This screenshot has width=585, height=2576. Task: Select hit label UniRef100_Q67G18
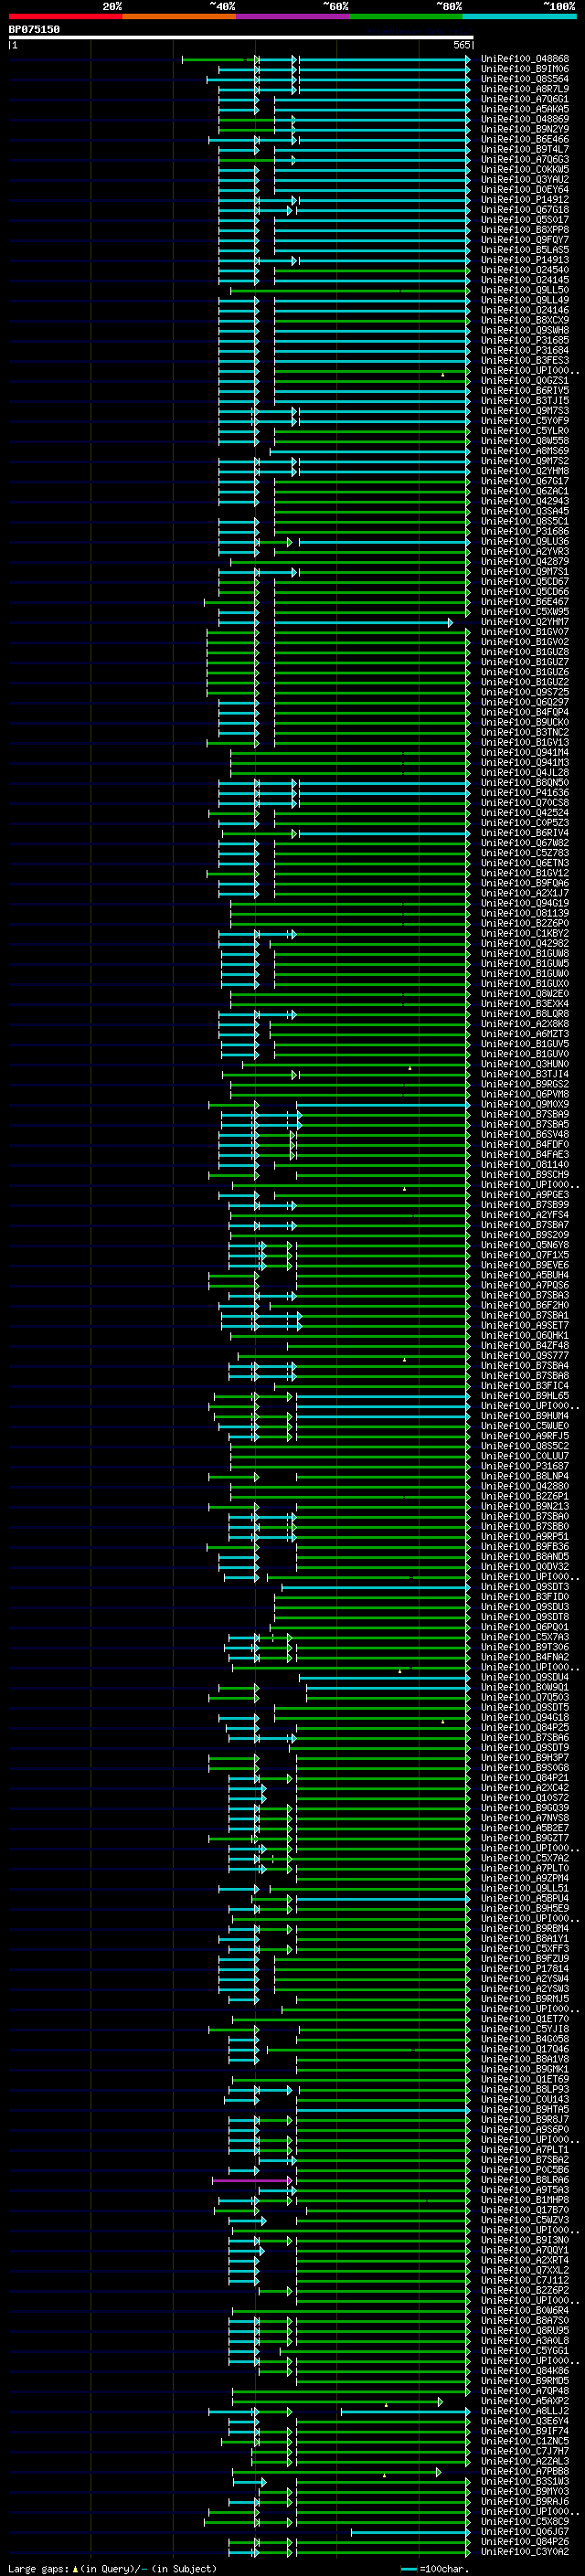point(525,210)
